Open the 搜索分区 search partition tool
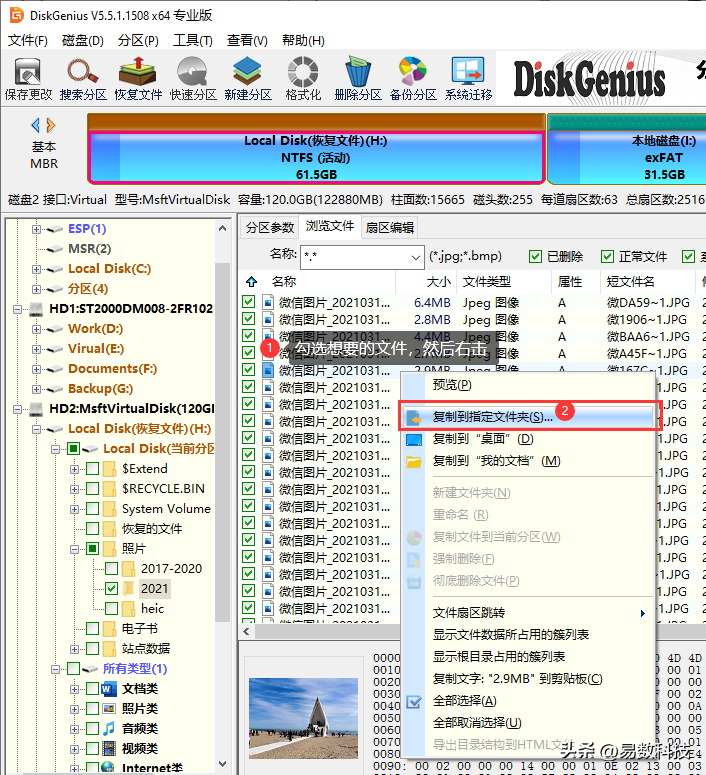 click(x=83, y=72)
